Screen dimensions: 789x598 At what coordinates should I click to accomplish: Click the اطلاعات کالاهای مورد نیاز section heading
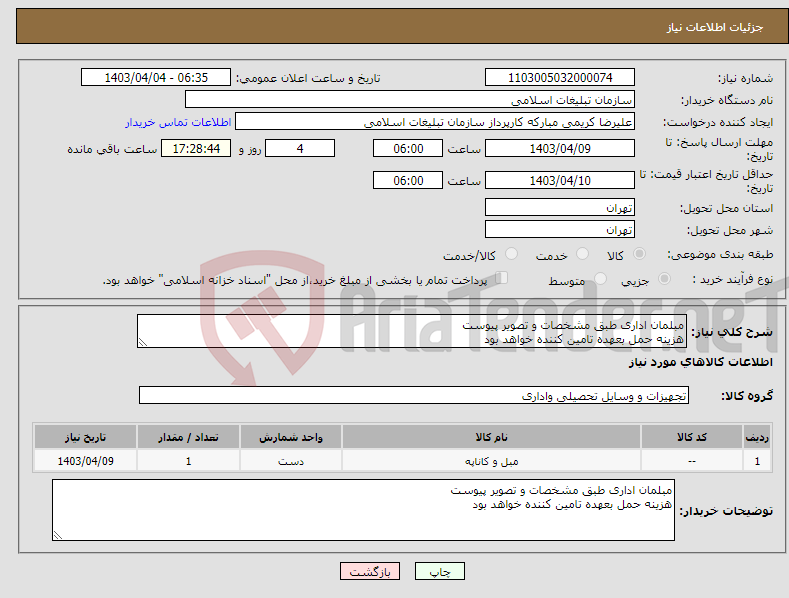coord(700,362)
